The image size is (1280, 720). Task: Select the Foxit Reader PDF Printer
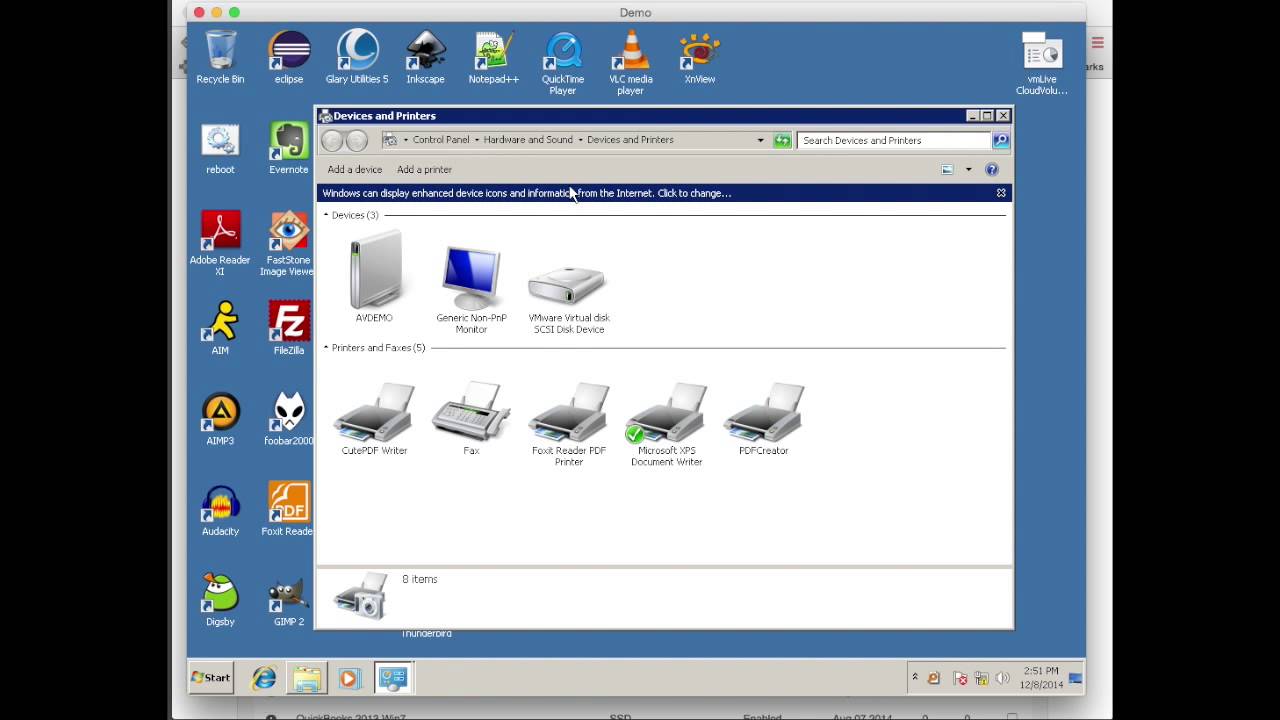(568, 423)
